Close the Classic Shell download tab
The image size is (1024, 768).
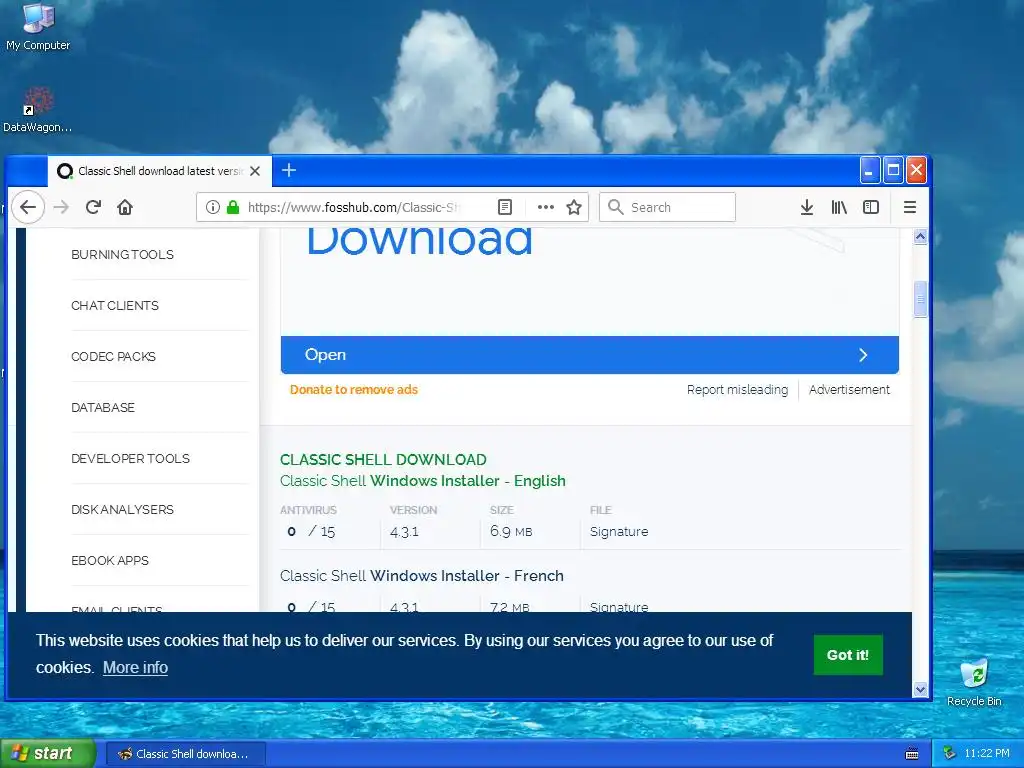coord(255,171)
